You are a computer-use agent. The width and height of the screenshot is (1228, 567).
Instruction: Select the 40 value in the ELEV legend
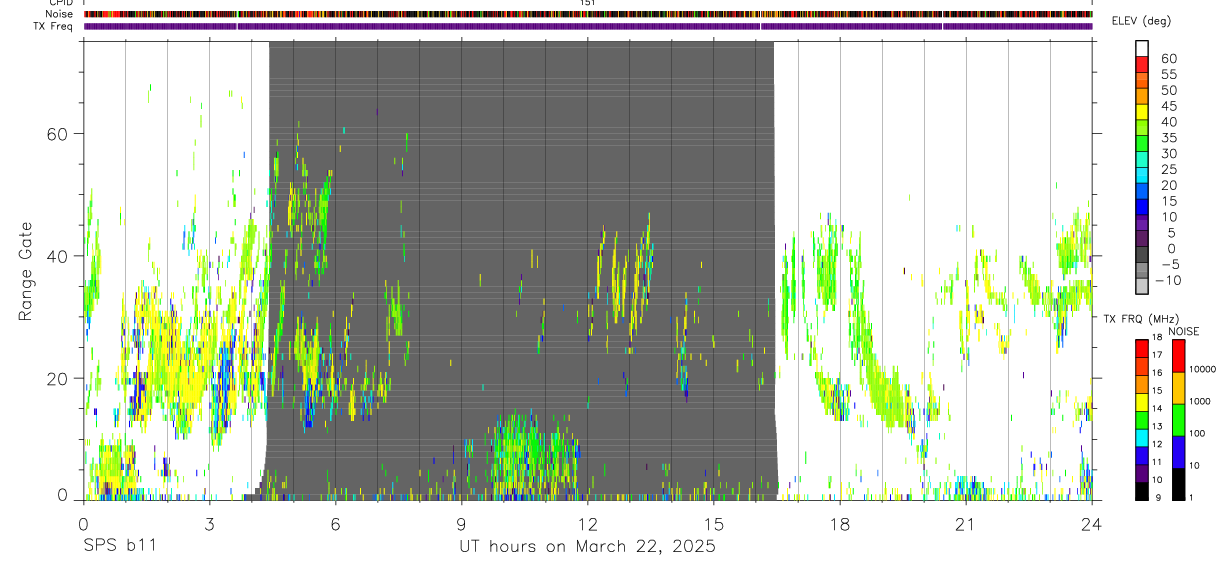(1168, 122)
